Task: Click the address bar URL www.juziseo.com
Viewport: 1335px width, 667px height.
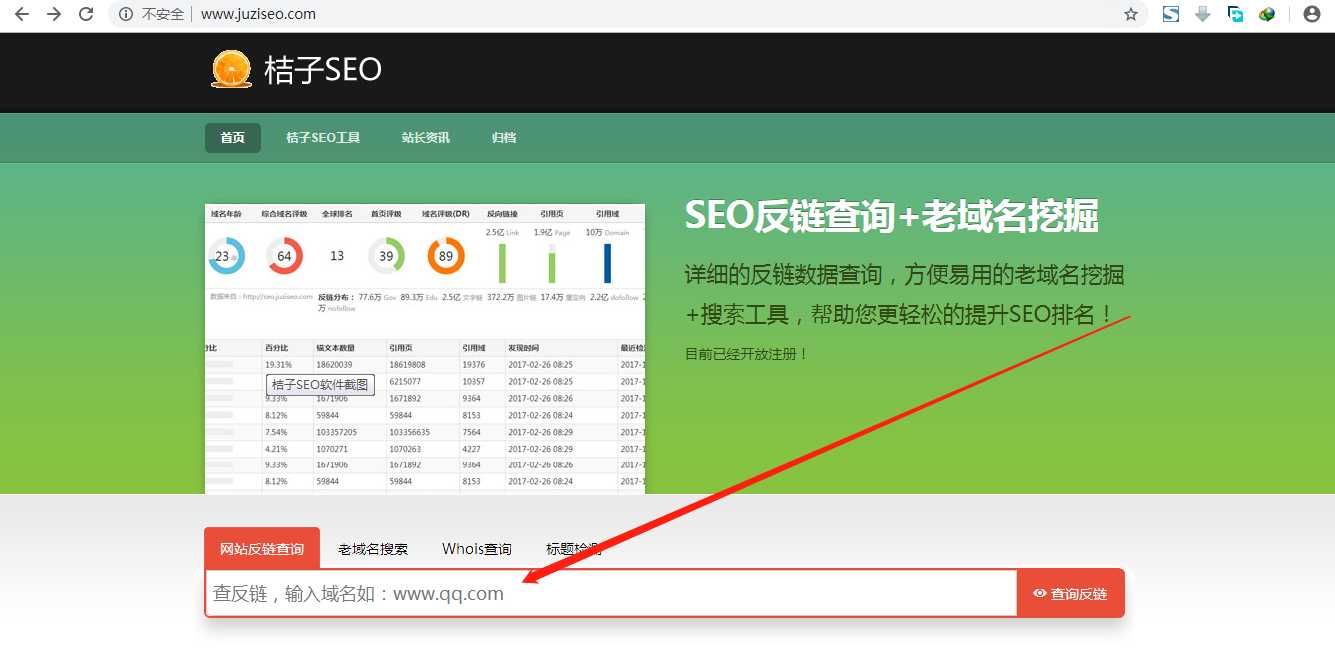Action: click(x=258, y=14)
